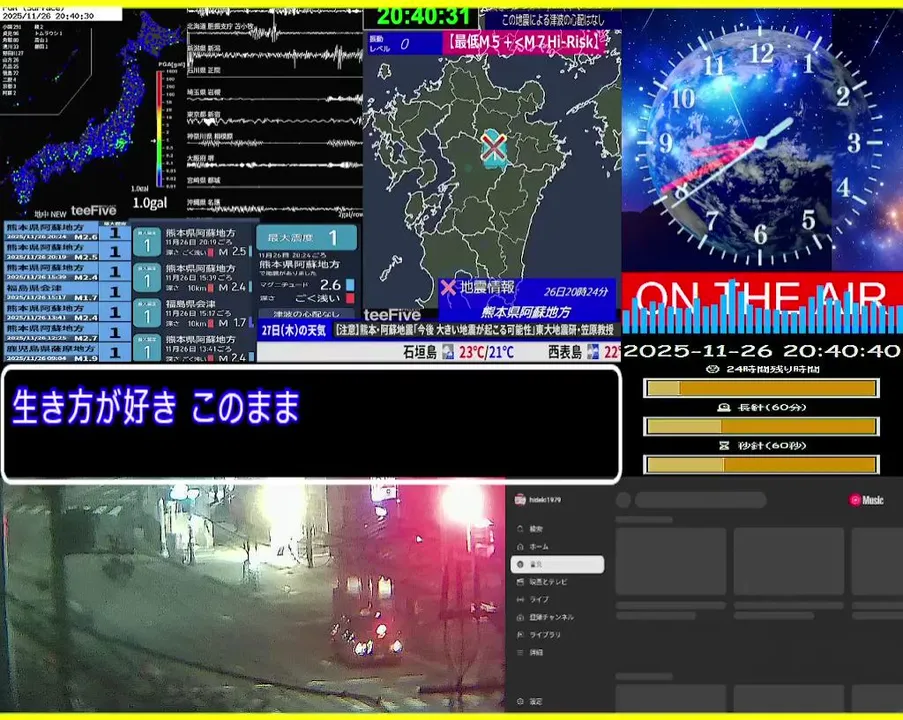Click the 秒針(60秒) progress bar

pos(761,464)
